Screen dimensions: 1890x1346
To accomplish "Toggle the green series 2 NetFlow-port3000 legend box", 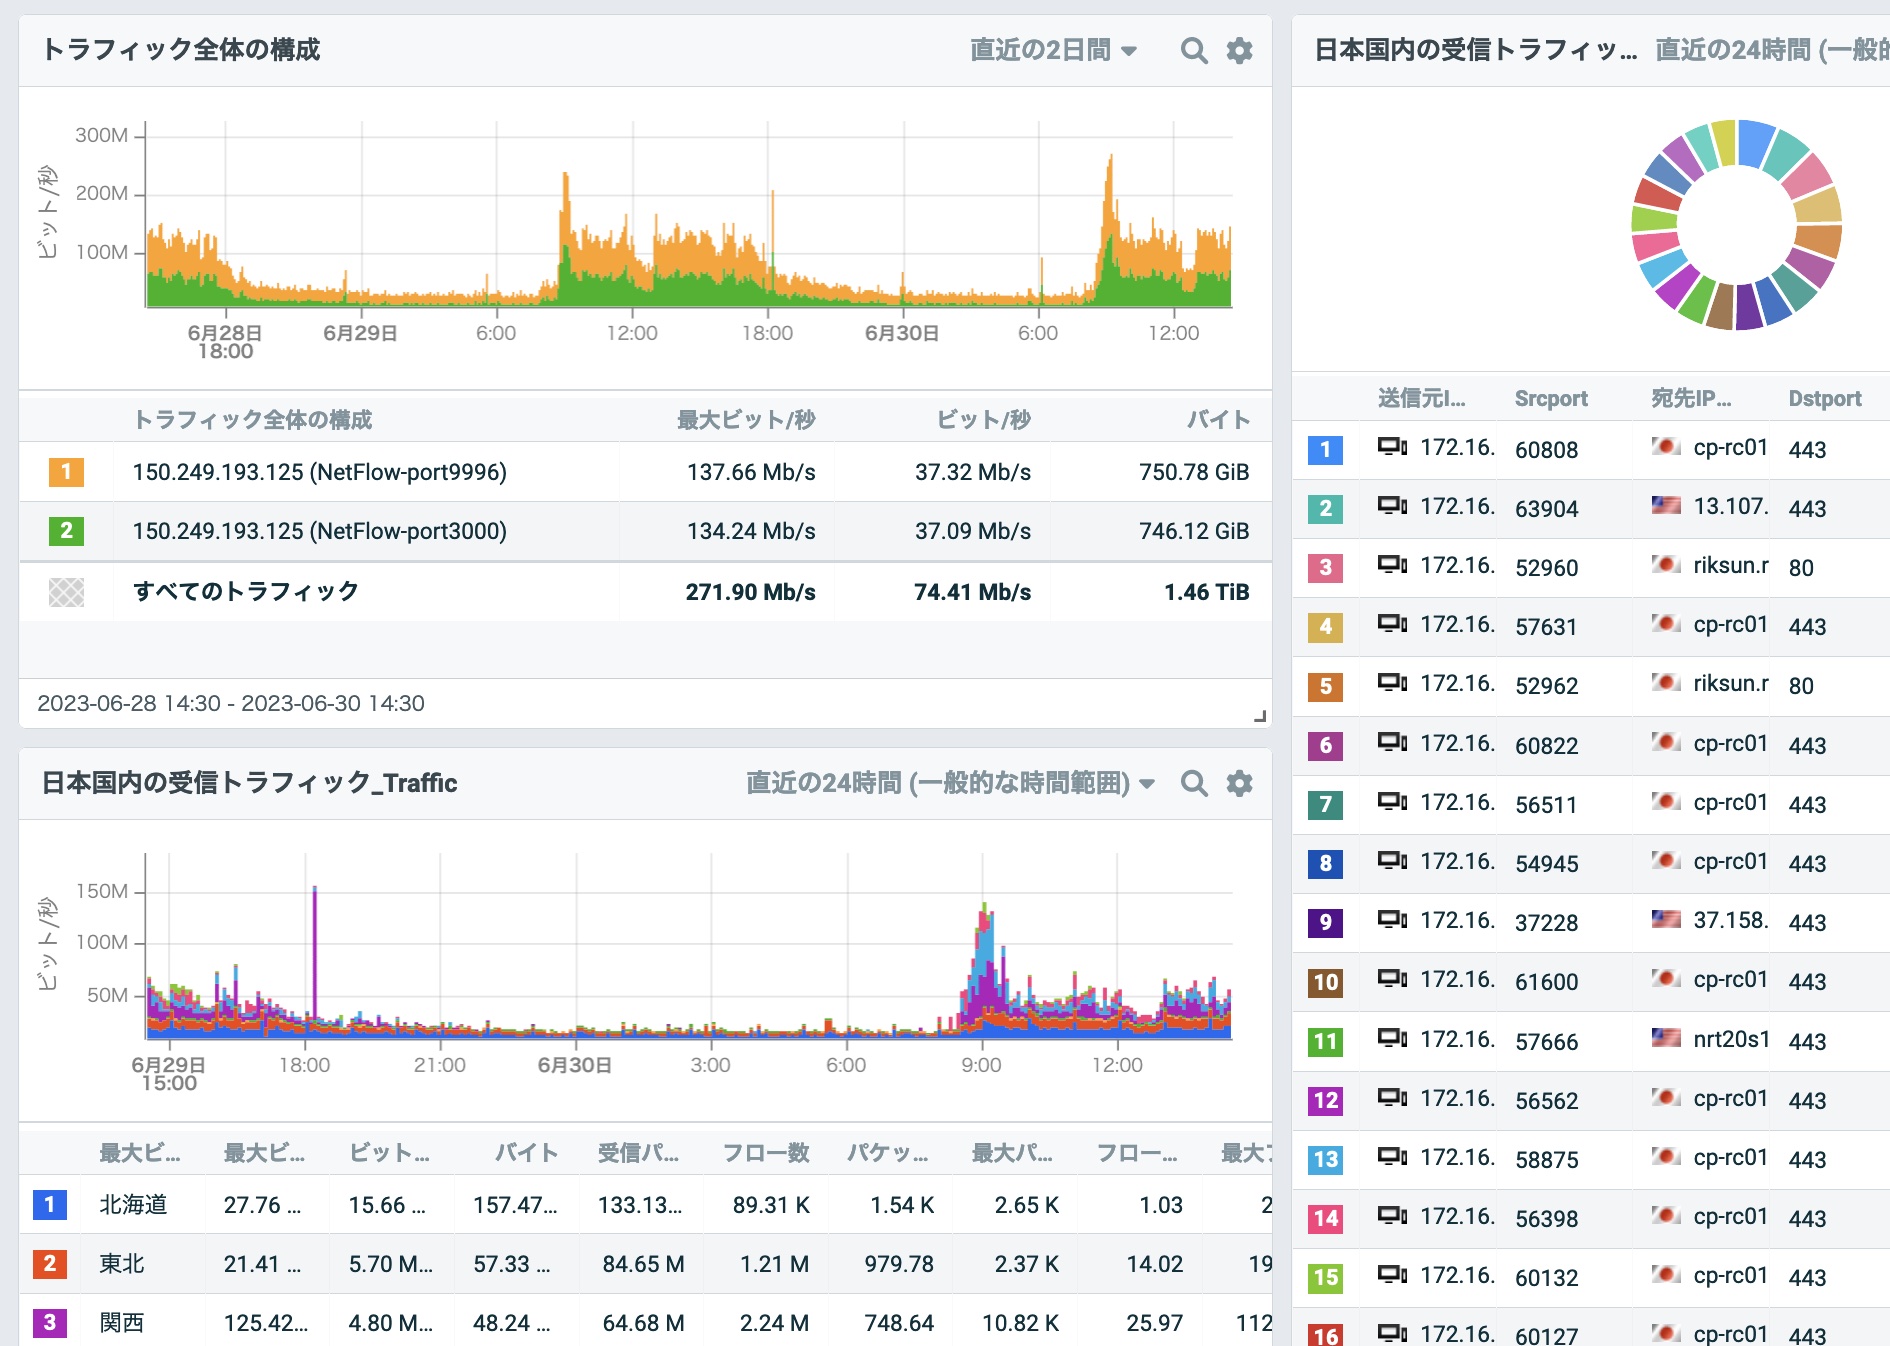I will click(x=66, y=531).
